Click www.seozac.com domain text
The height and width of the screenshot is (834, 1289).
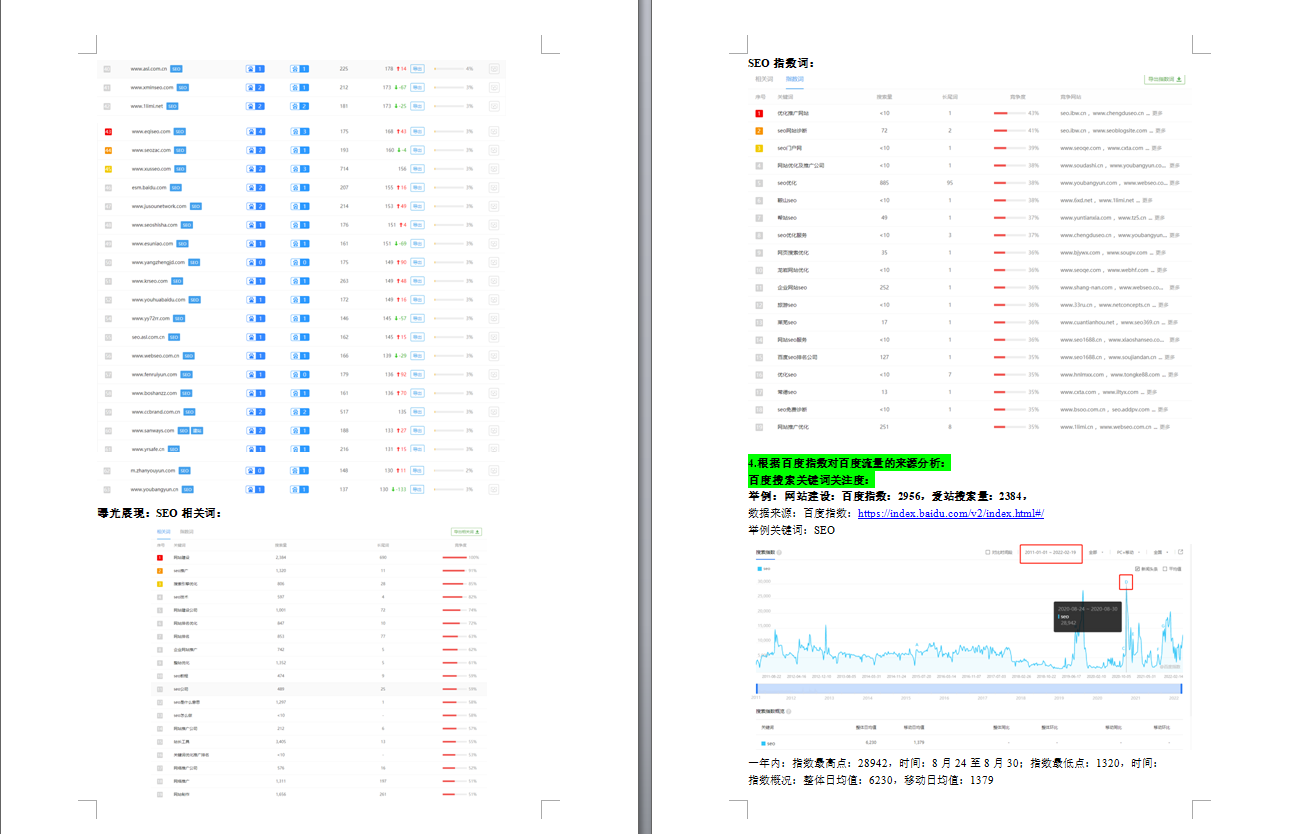click(151, 150)
